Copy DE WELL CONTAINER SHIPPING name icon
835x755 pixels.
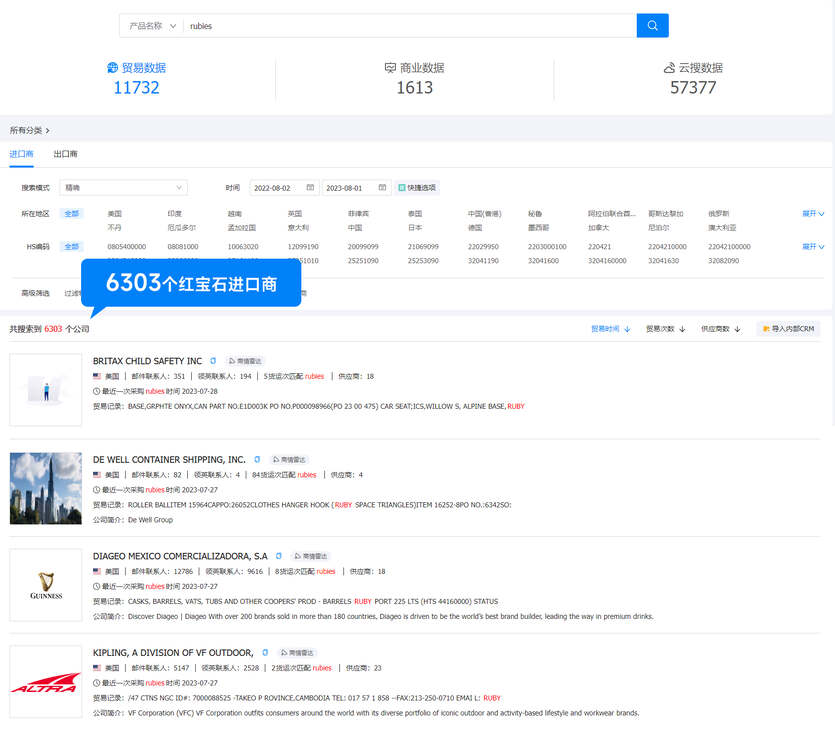point(257,459)
